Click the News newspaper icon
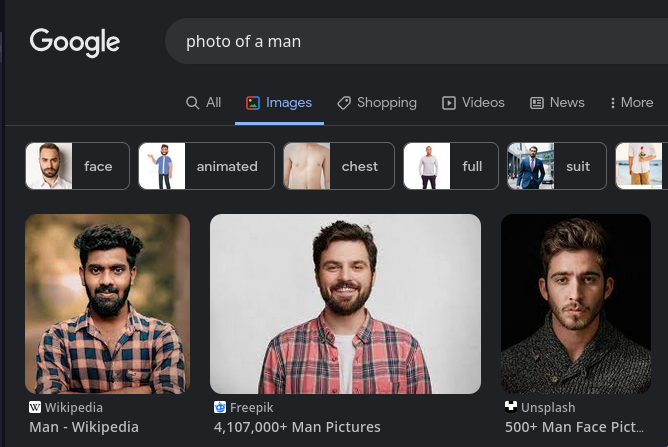 [x=537, y=103]
